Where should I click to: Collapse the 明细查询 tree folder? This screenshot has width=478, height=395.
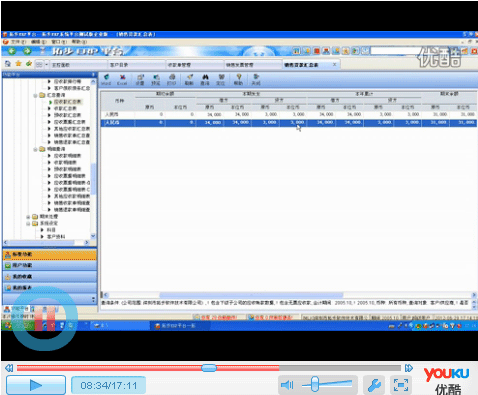tap(35, 149)
